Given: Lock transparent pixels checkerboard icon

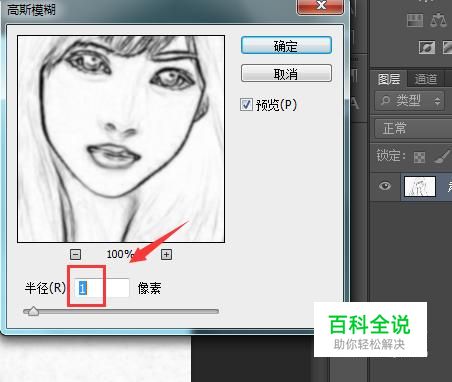Looking at the screenshot, I should (419, 157).
